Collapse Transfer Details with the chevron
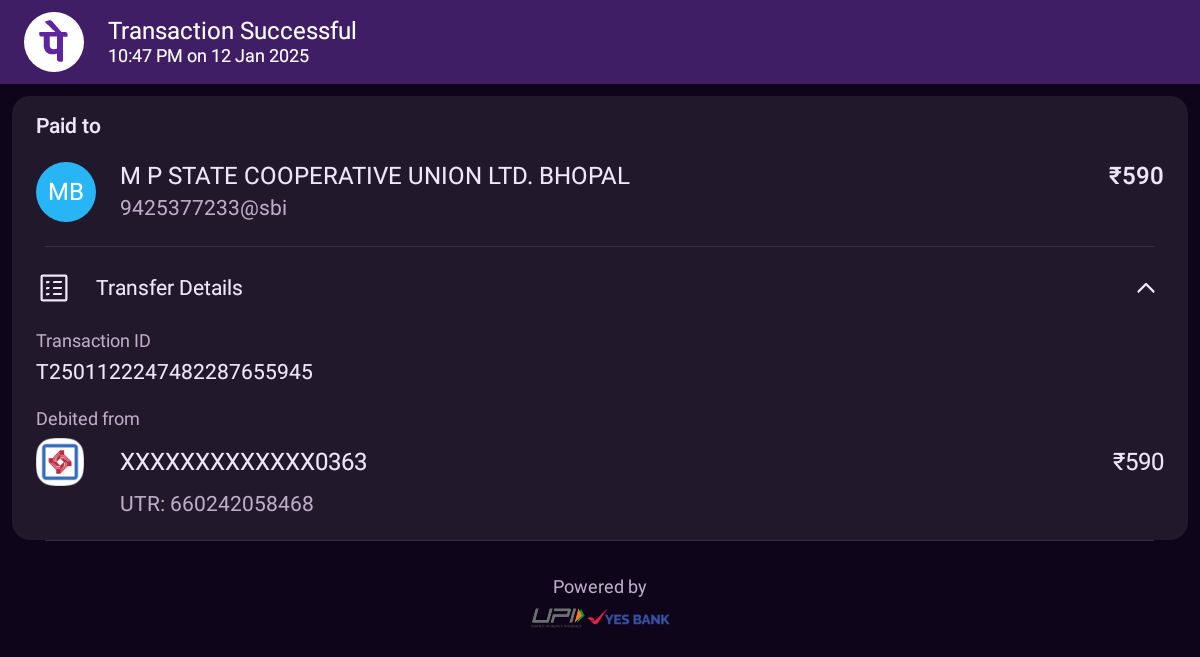 coord(1146,288)
